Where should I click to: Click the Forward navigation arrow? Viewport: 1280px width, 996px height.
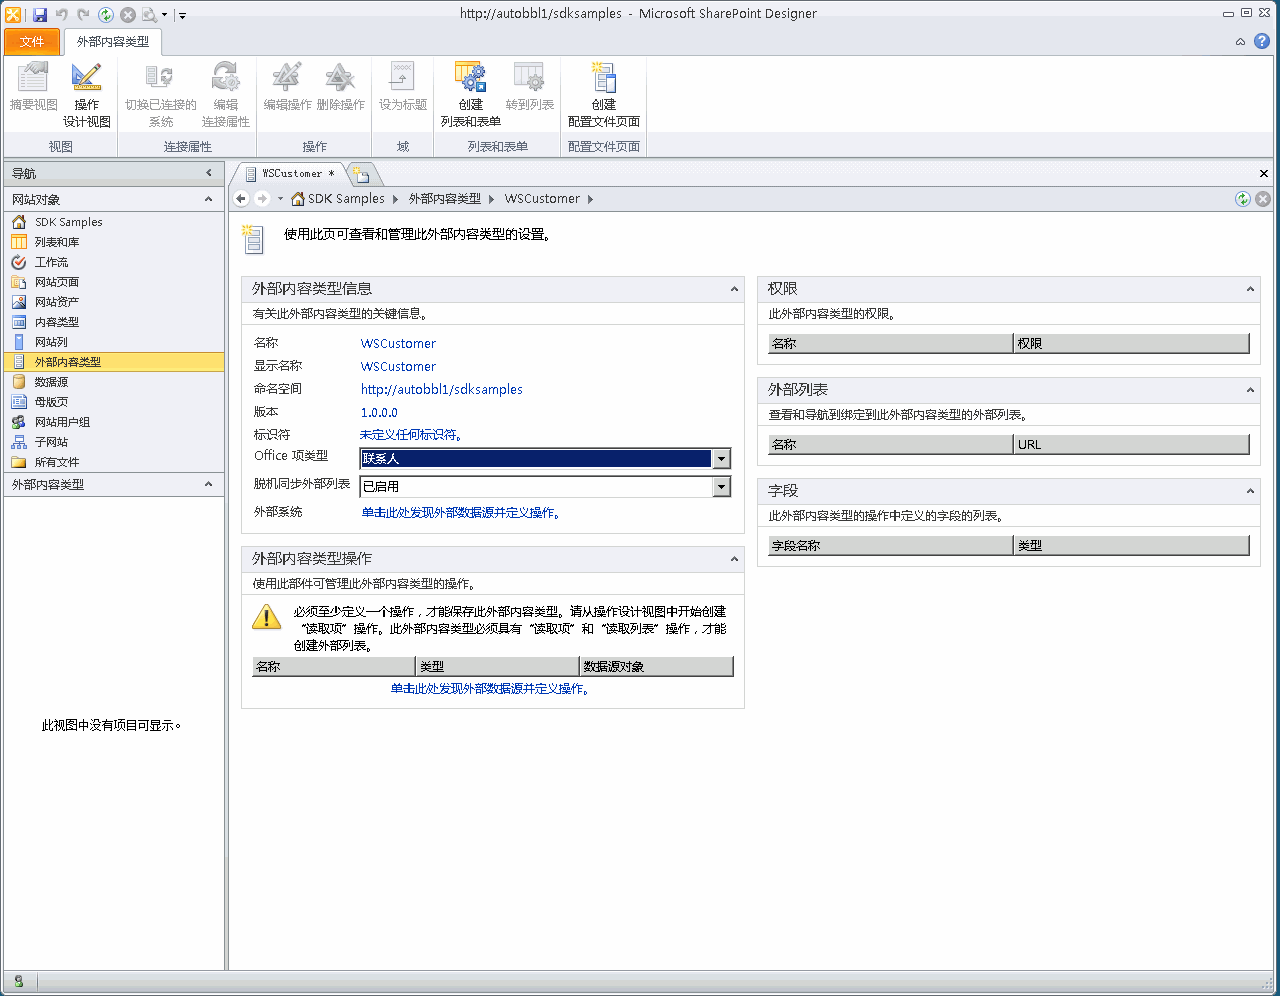pos(262,199)
